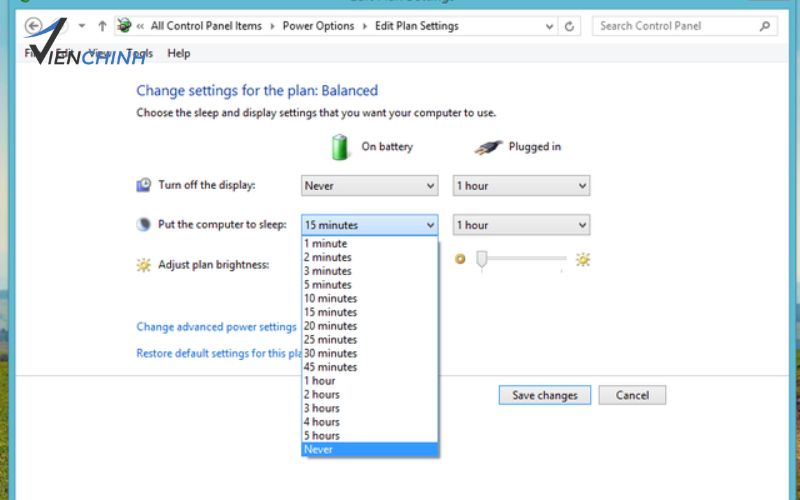Click the power plug icon

point(488,147)
